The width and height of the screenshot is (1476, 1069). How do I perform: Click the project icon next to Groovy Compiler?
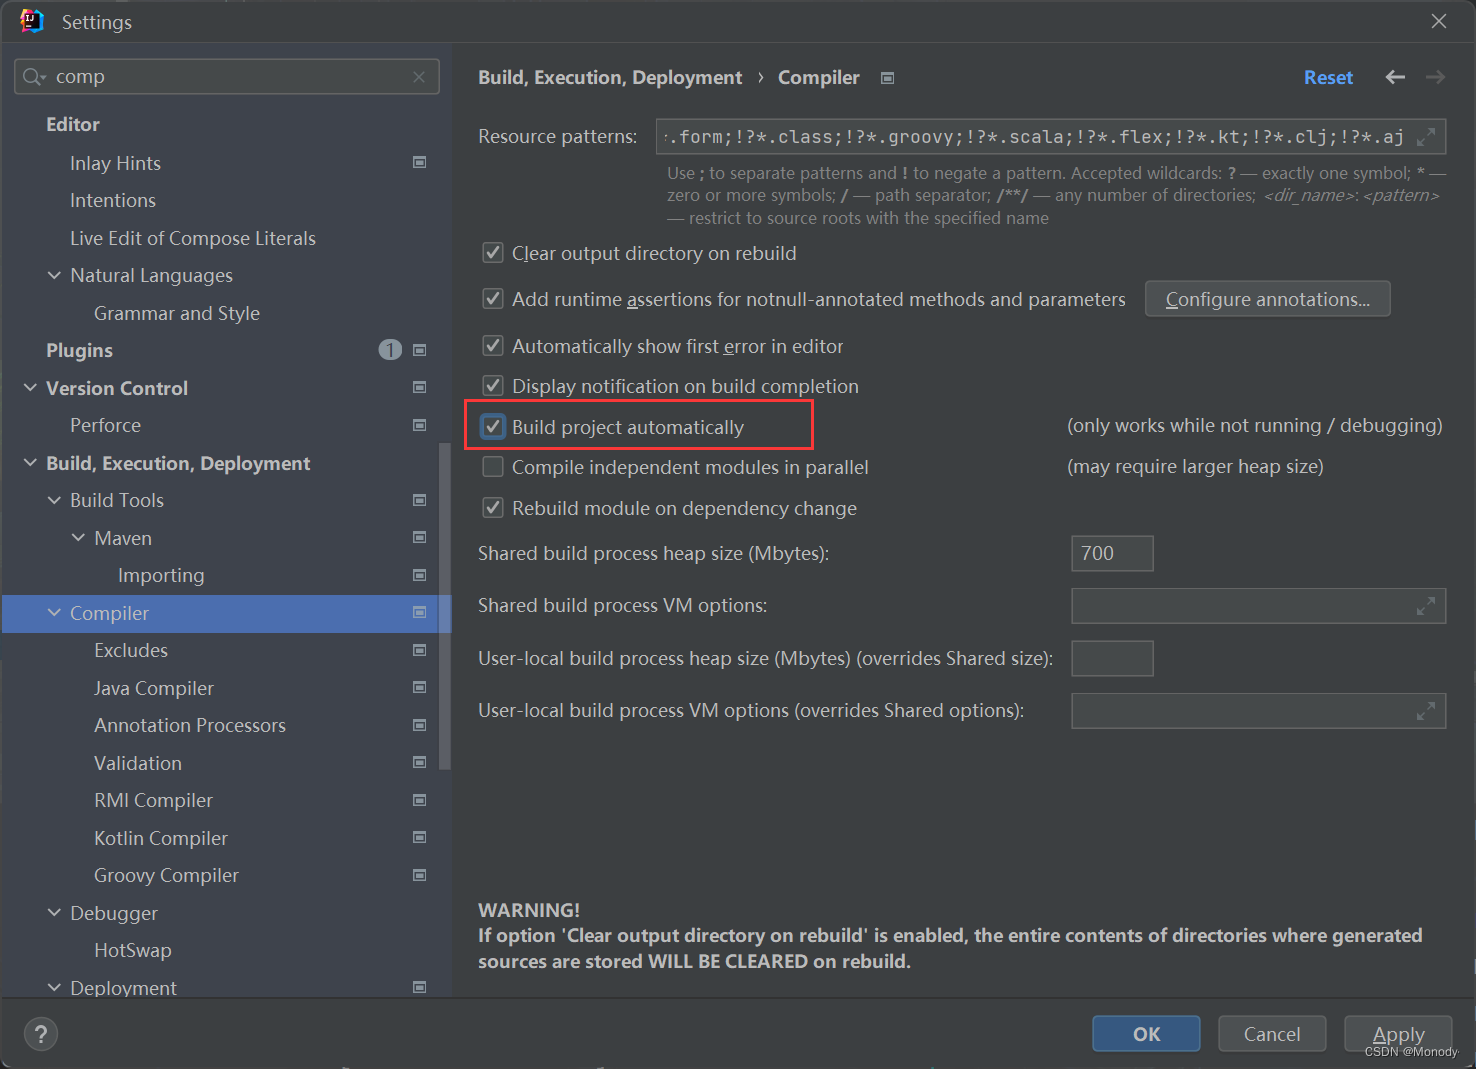click(420, 875)
